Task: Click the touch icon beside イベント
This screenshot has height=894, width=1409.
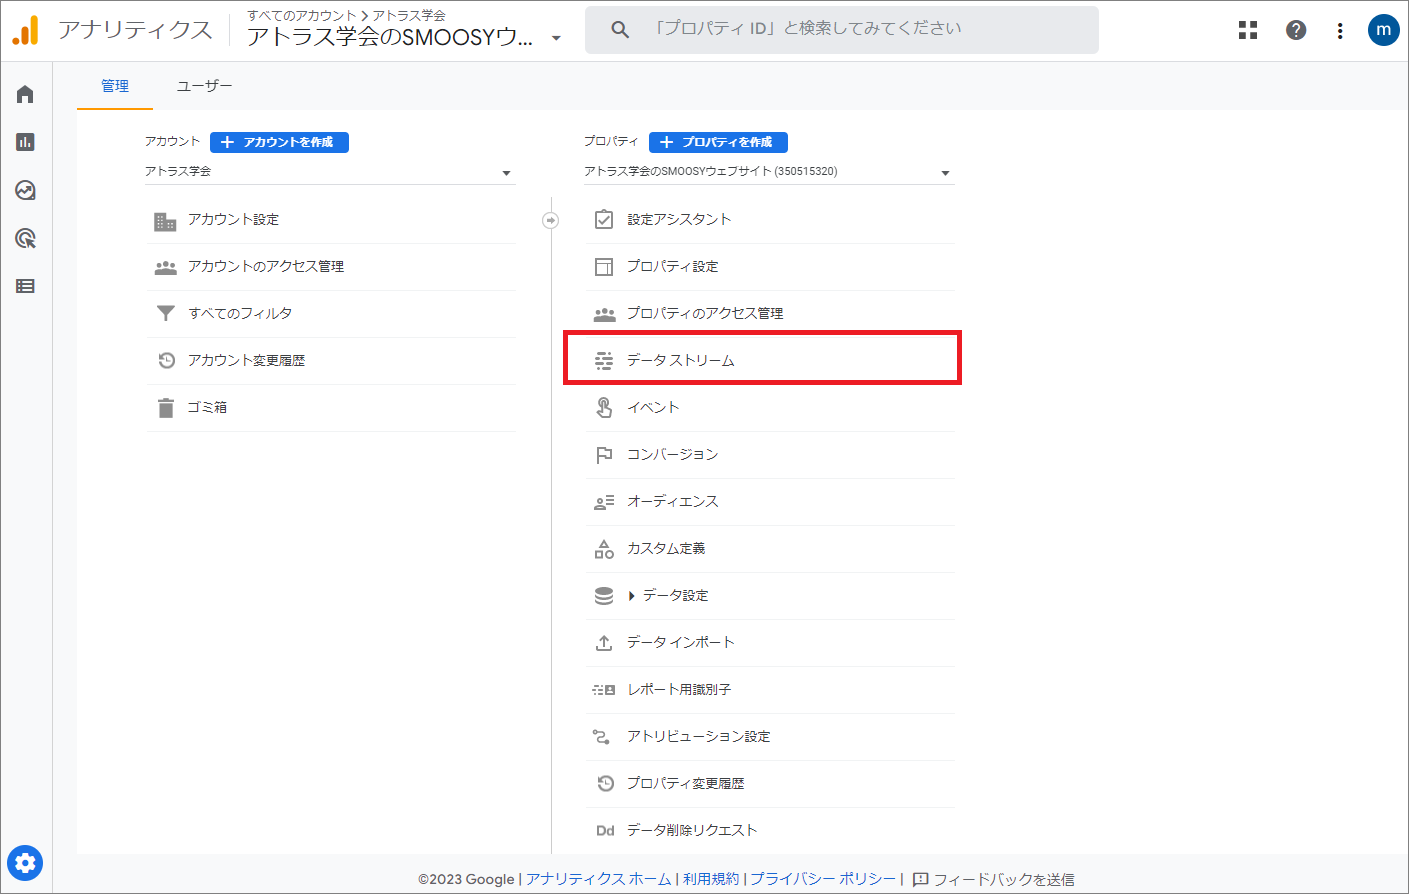Action: tap(604, 408)
